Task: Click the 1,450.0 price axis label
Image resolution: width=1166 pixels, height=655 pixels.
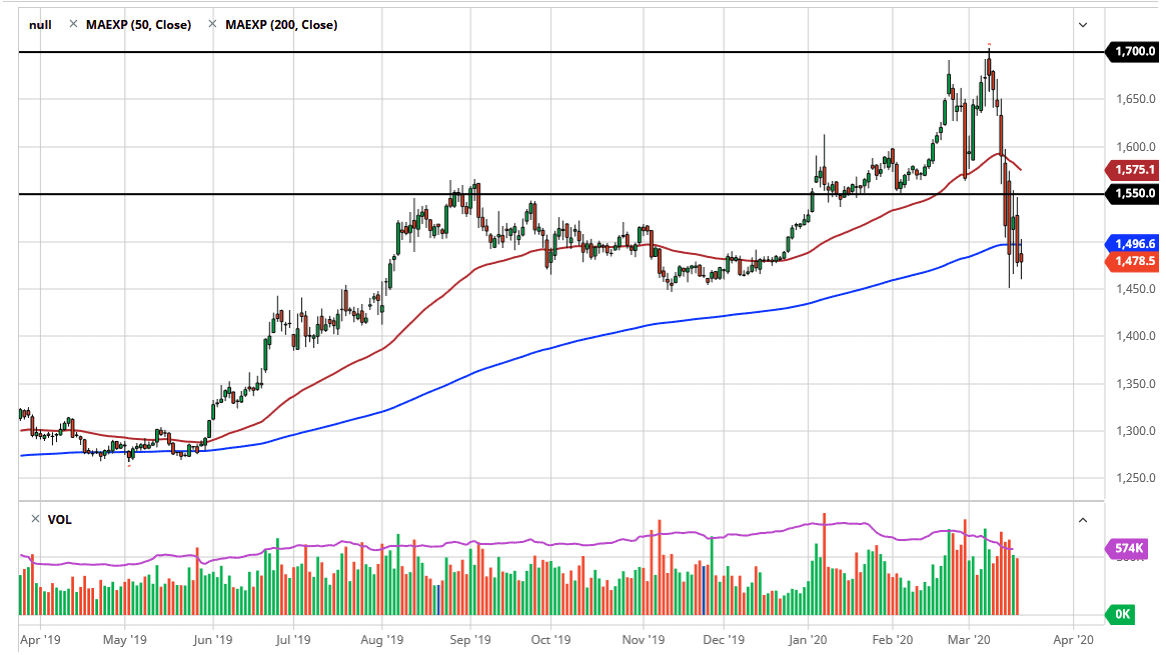Action: click(1136, 288)
